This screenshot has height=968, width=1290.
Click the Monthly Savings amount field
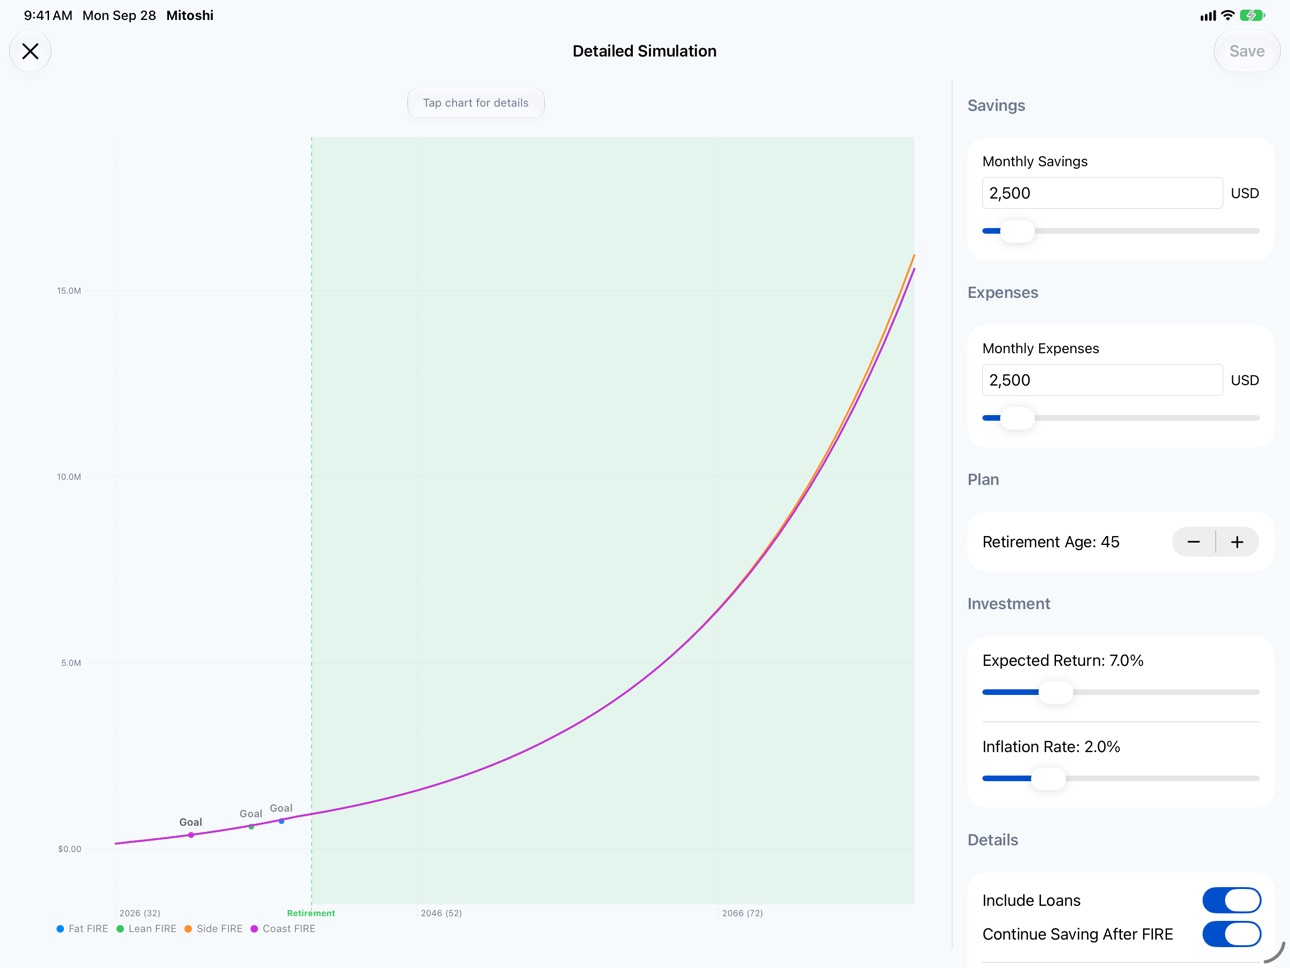tap(1102, 193)
